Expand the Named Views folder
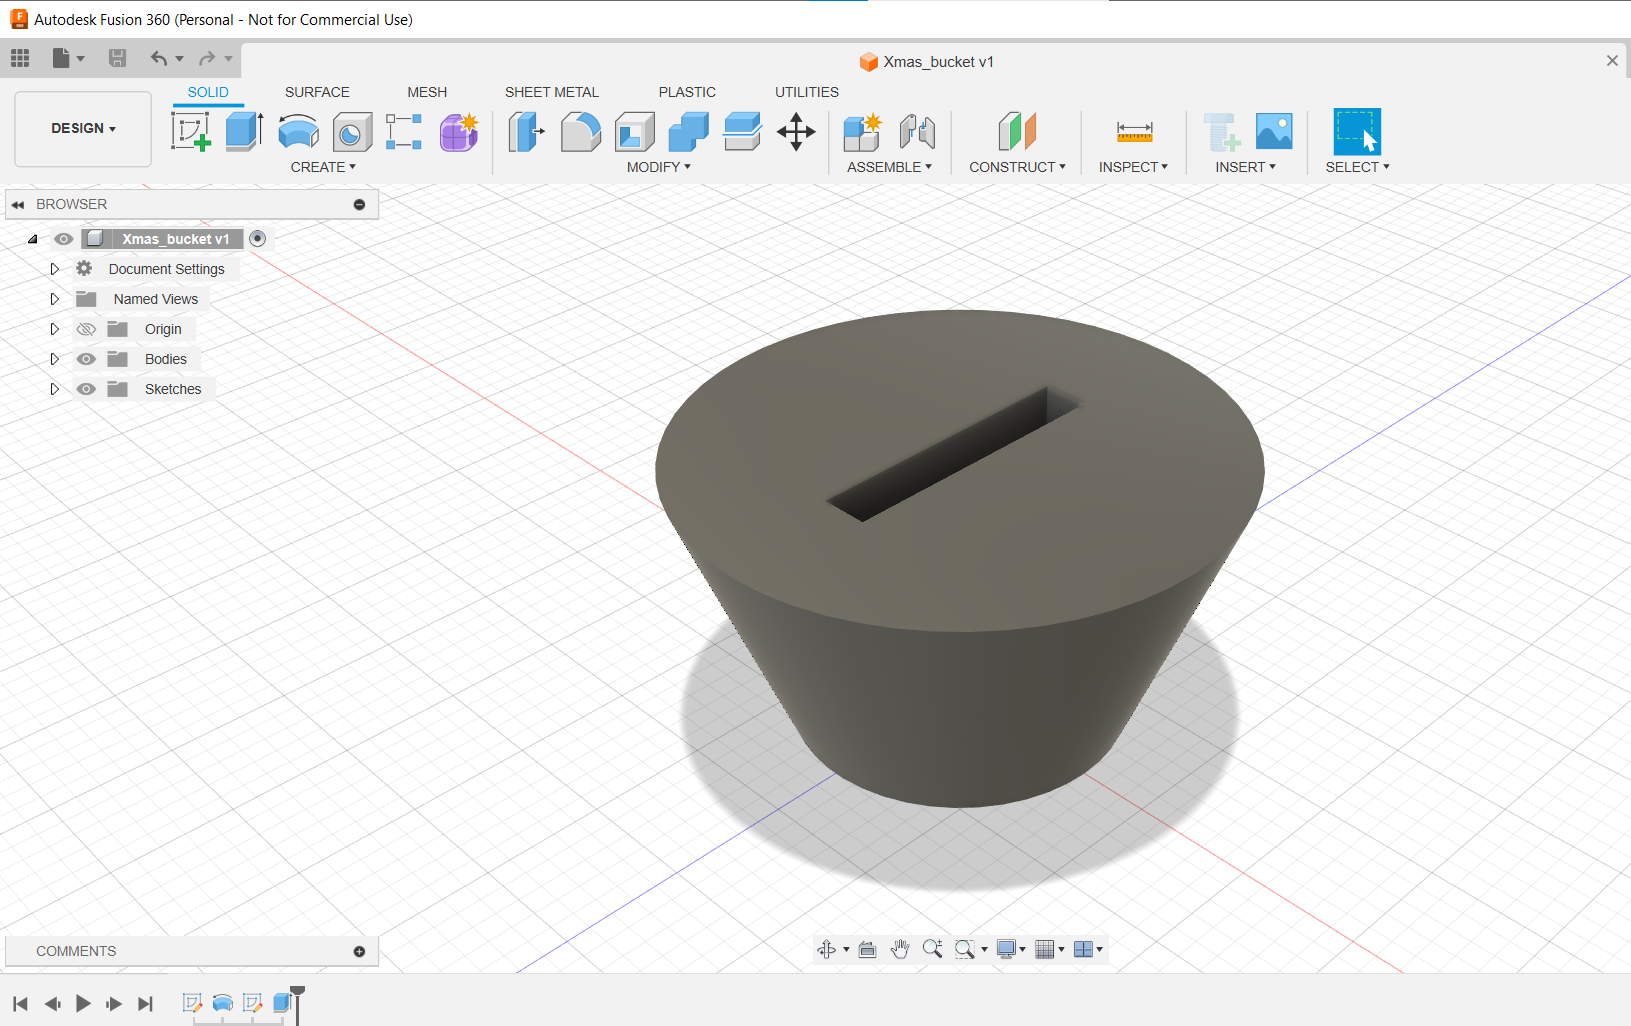 pos(55,299)
